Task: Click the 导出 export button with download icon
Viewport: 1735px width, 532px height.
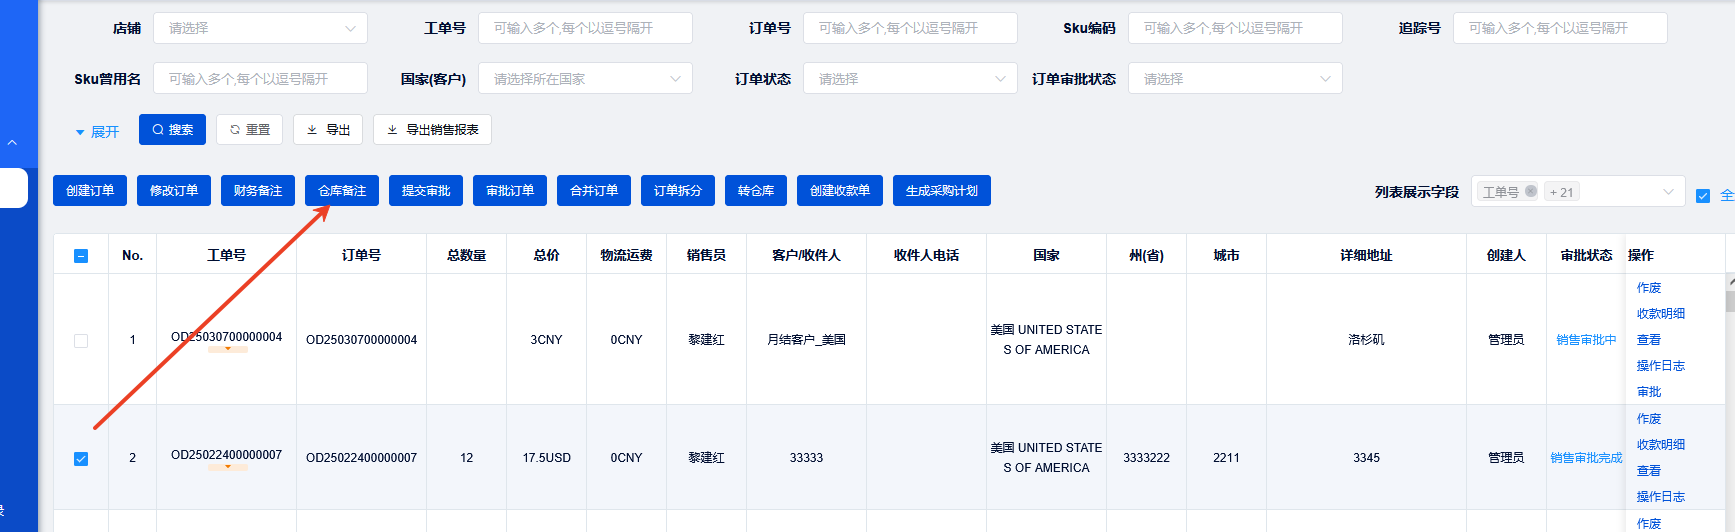Action: pyautogui.click(x=328, y=130)
